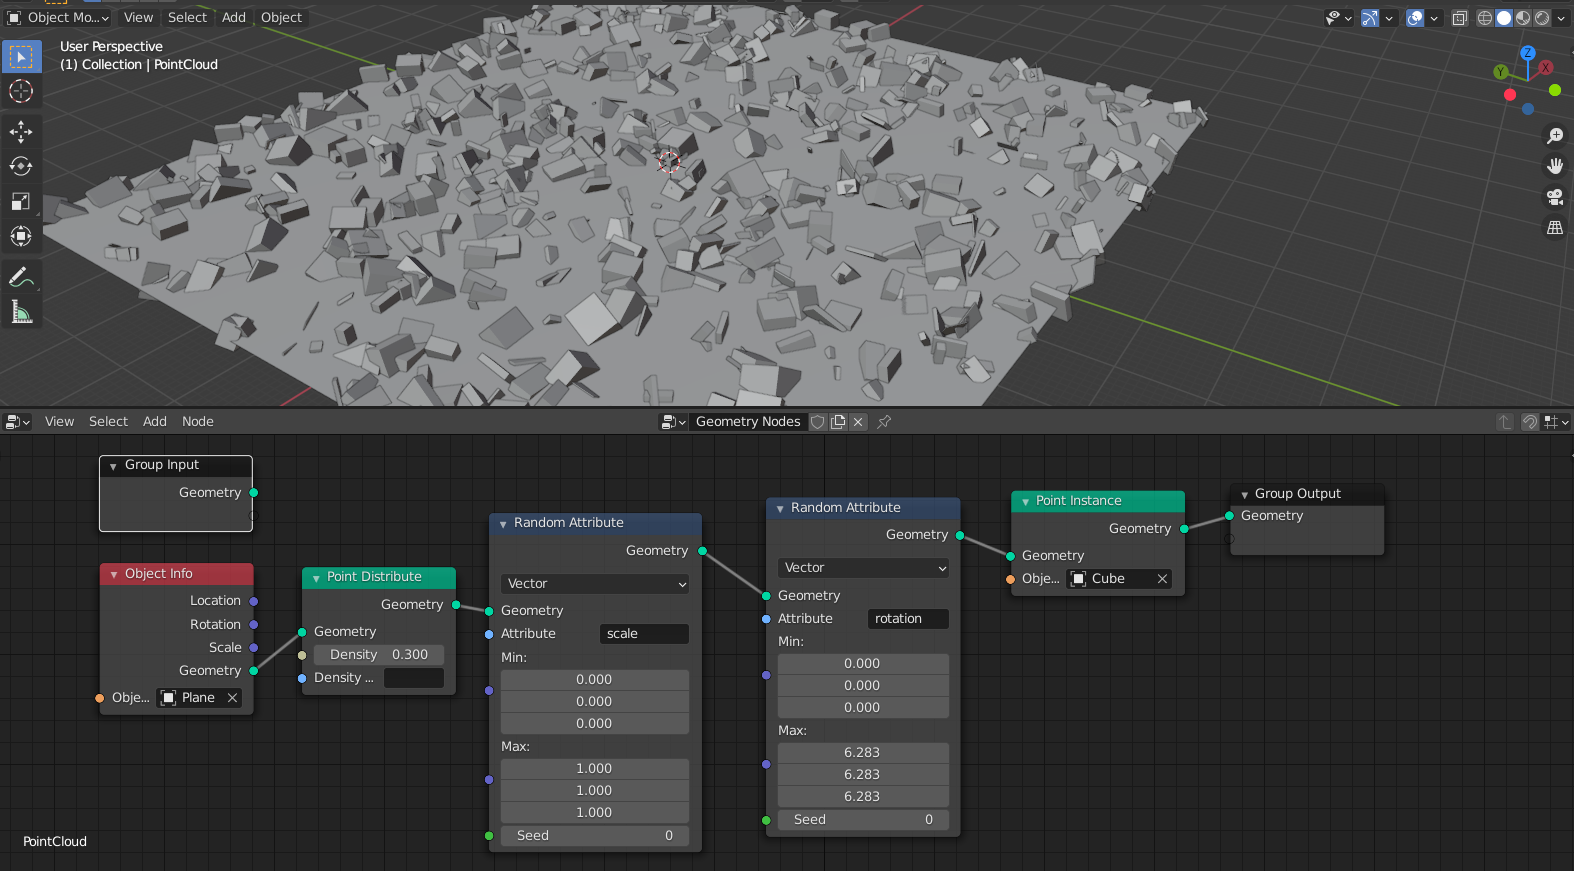Screen dimensions: 1574x871
Task: Collapse the Point Distribute node
Action: tap(316, 578)
